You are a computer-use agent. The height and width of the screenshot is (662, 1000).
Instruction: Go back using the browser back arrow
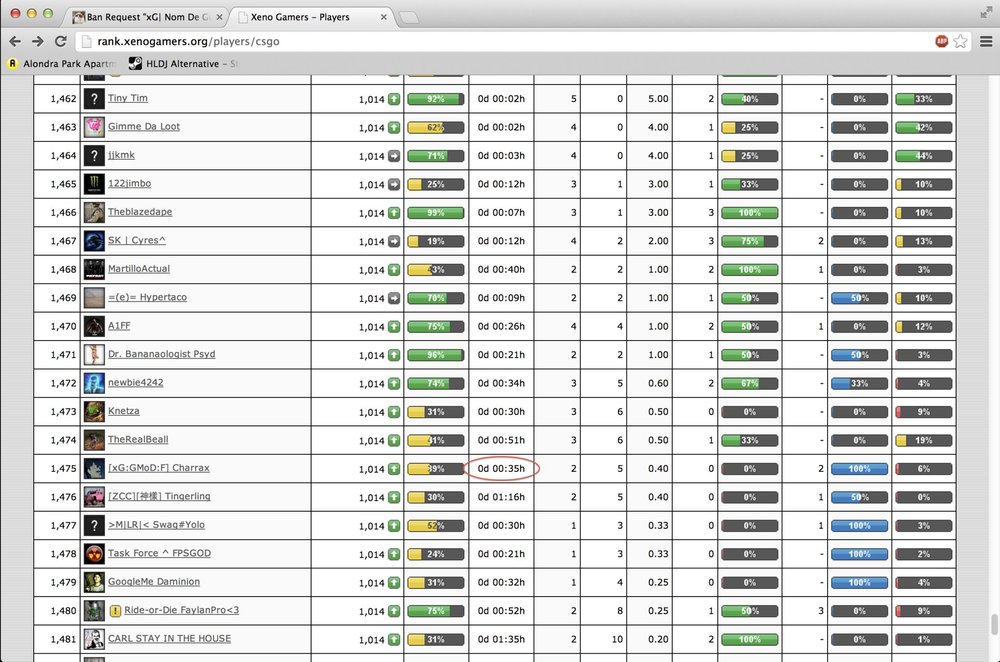pos(15,41)
